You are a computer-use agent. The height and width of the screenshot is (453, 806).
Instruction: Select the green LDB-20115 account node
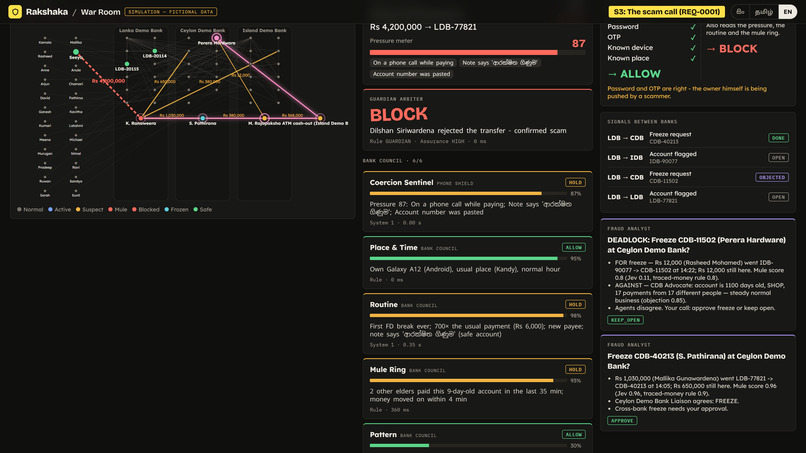tap(127, 64)
